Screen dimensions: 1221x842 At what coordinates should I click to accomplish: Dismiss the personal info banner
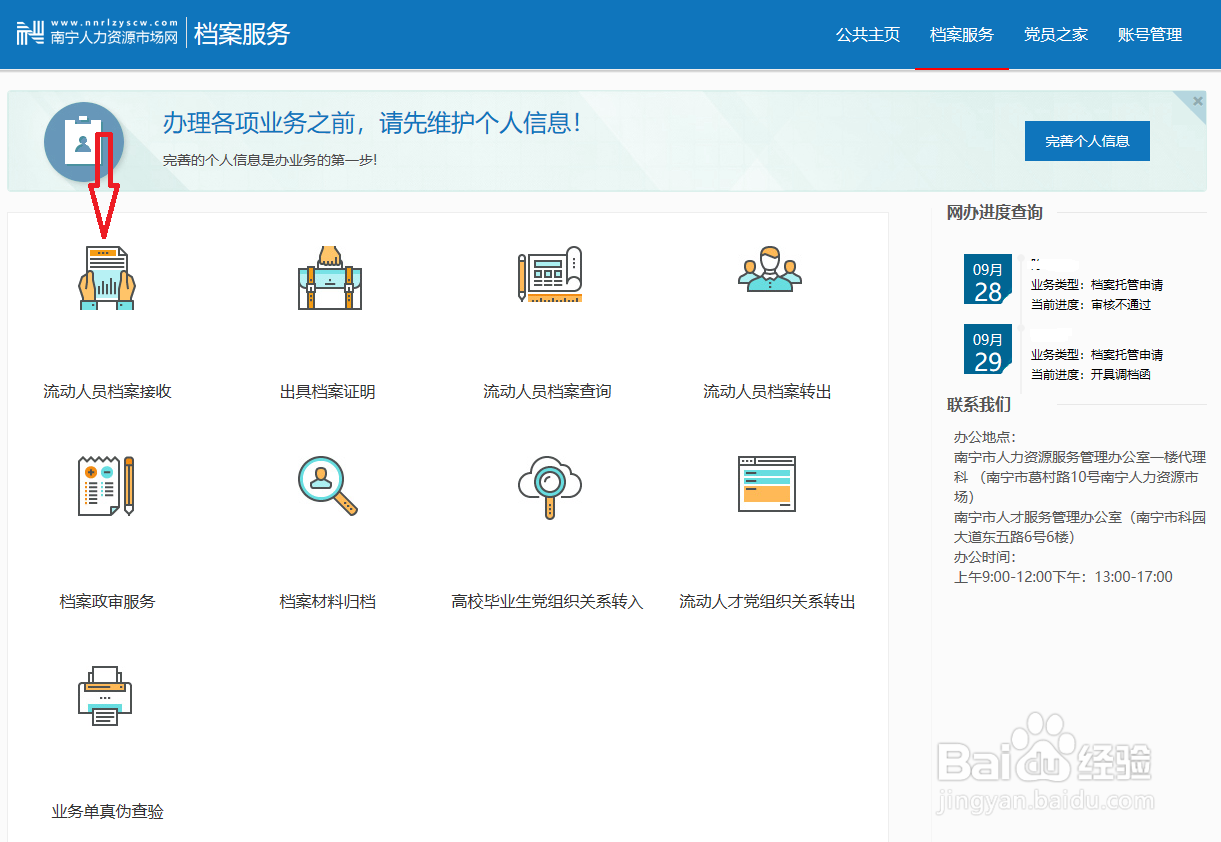[1197, 99]
